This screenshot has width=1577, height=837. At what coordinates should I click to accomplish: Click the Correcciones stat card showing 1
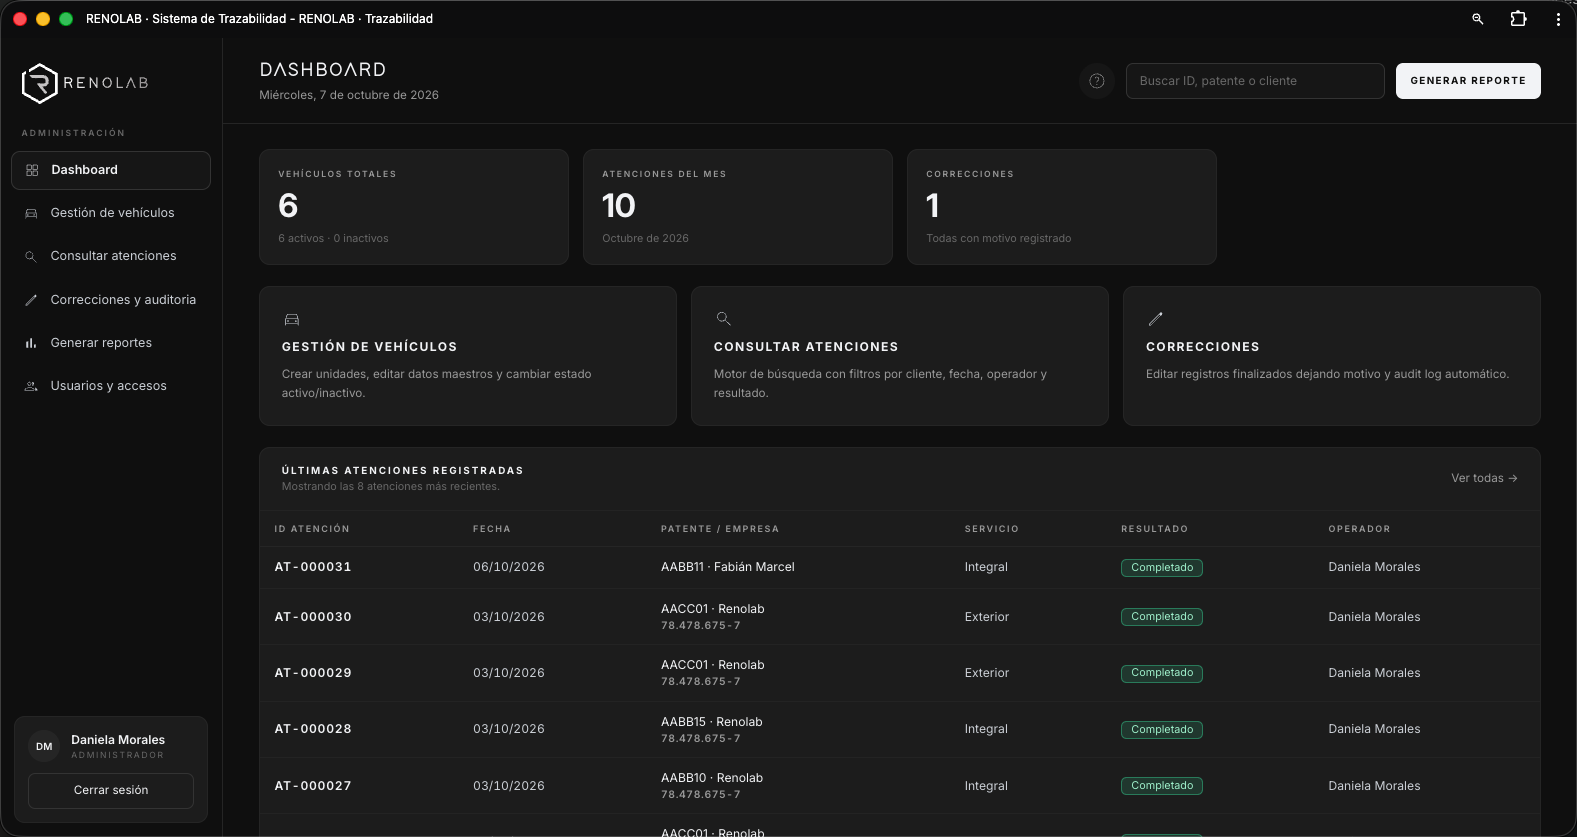tap(1062, 207)
